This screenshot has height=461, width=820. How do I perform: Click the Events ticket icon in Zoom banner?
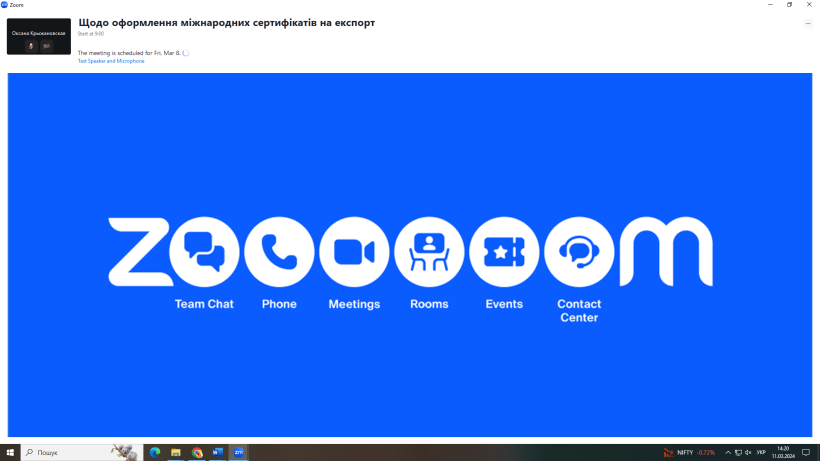click(504, 251)
